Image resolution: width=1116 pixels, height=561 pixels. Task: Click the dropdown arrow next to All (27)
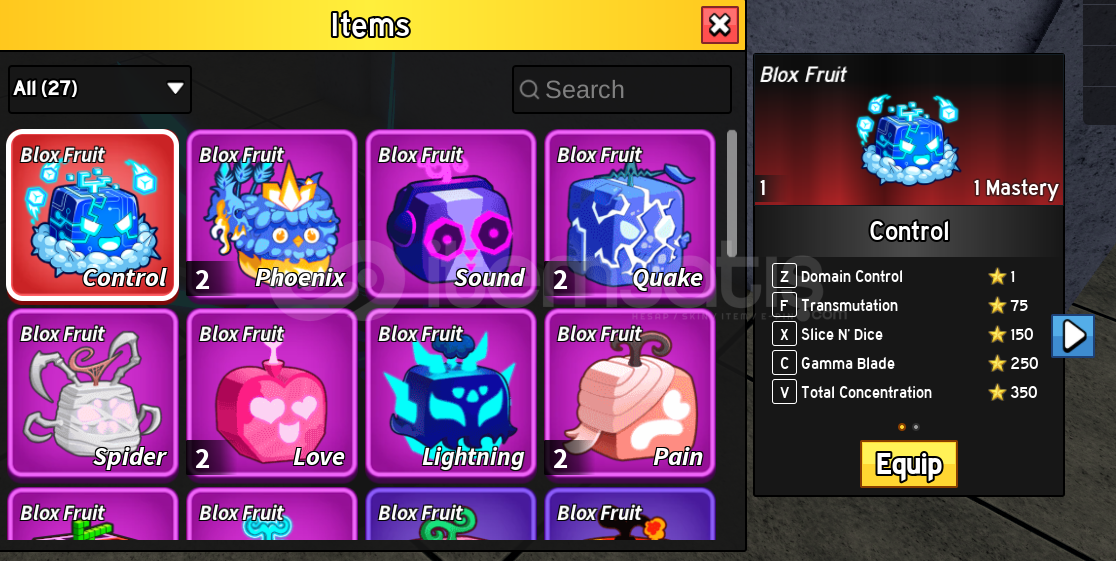point(175,88)
